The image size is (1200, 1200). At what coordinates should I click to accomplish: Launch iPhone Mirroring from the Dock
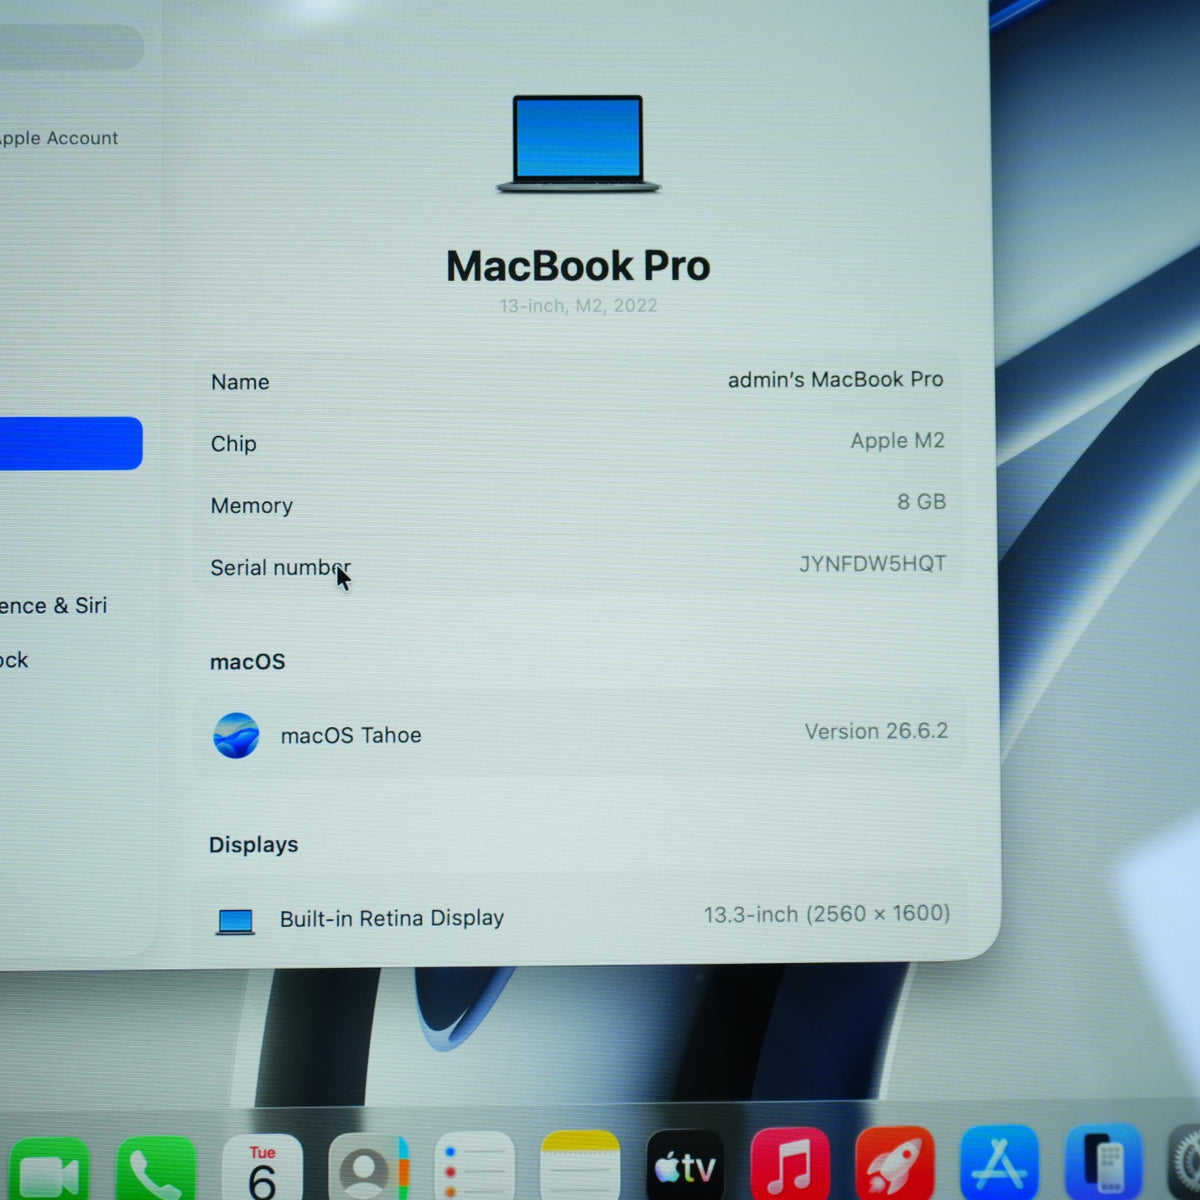(x=1104, y=1162)
